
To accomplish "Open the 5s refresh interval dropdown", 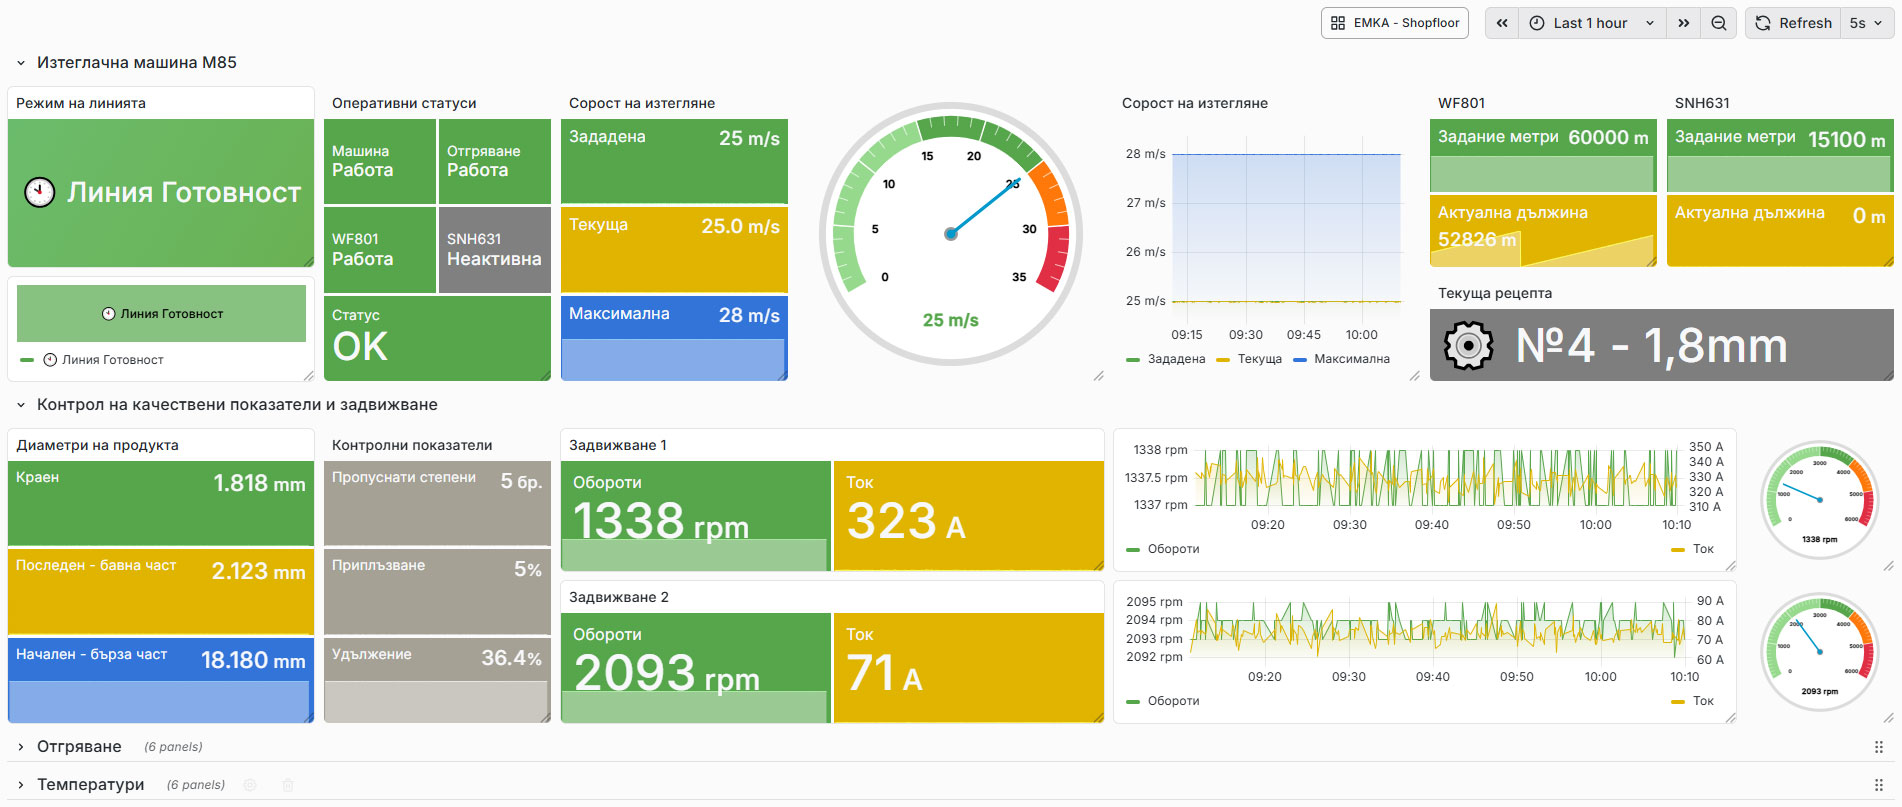I will pyautogui.click(x=1866, y=23).
